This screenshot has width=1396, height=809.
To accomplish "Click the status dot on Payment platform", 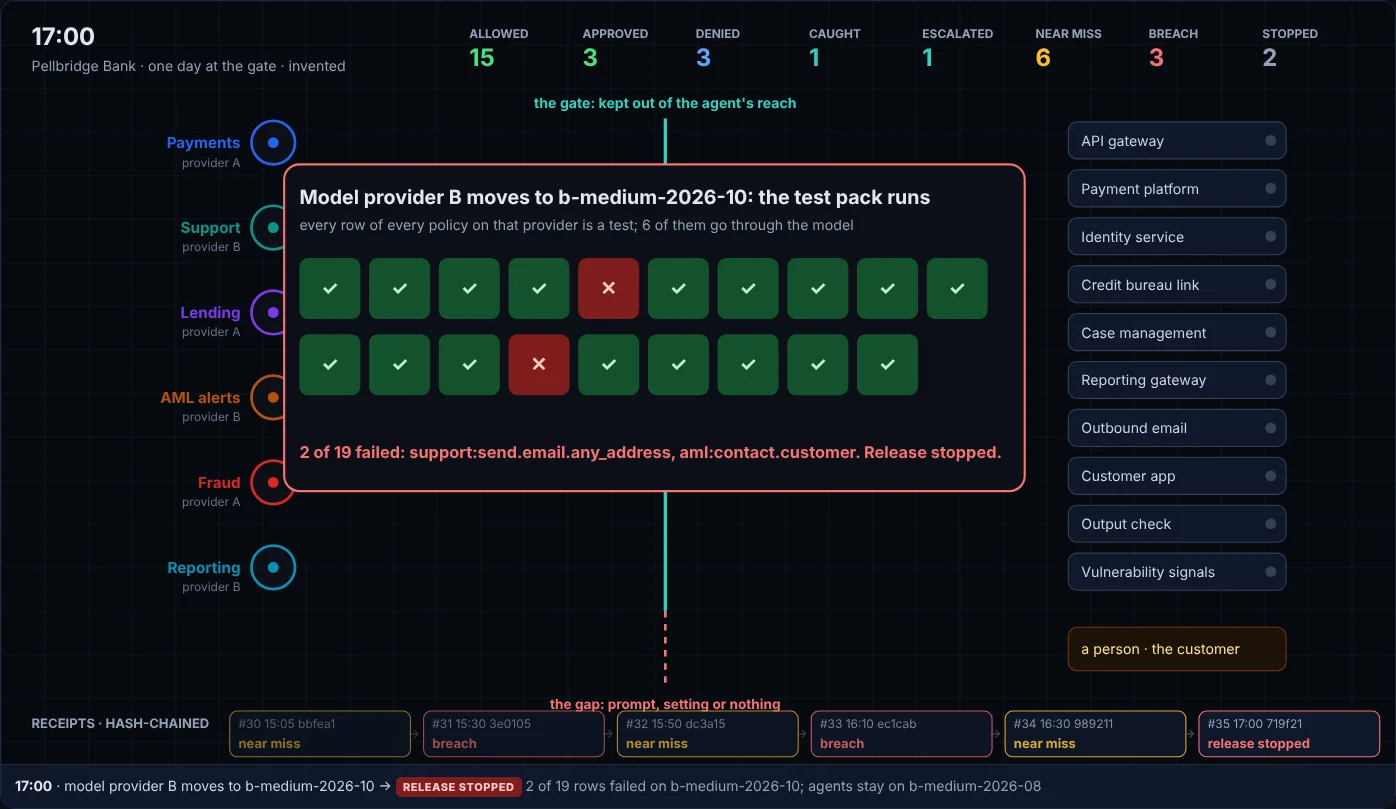I will click(x=1271, y=189).
